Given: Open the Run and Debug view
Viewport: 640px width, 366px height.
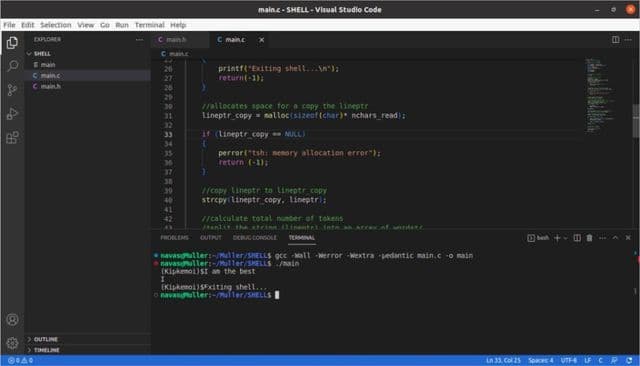Looking at the screenshot, I should click(x=13, y=113).
